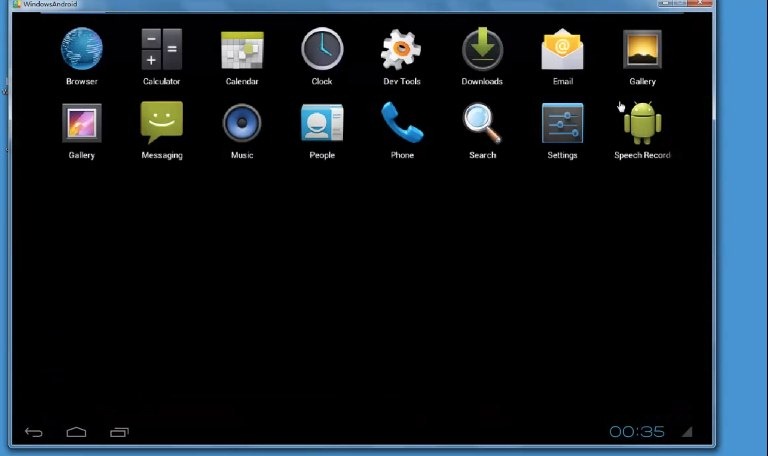The width and height of the screenshot is (768, 456).
Task: Click the WindowsAndroid title bar icon
Action: click(17, 4)
